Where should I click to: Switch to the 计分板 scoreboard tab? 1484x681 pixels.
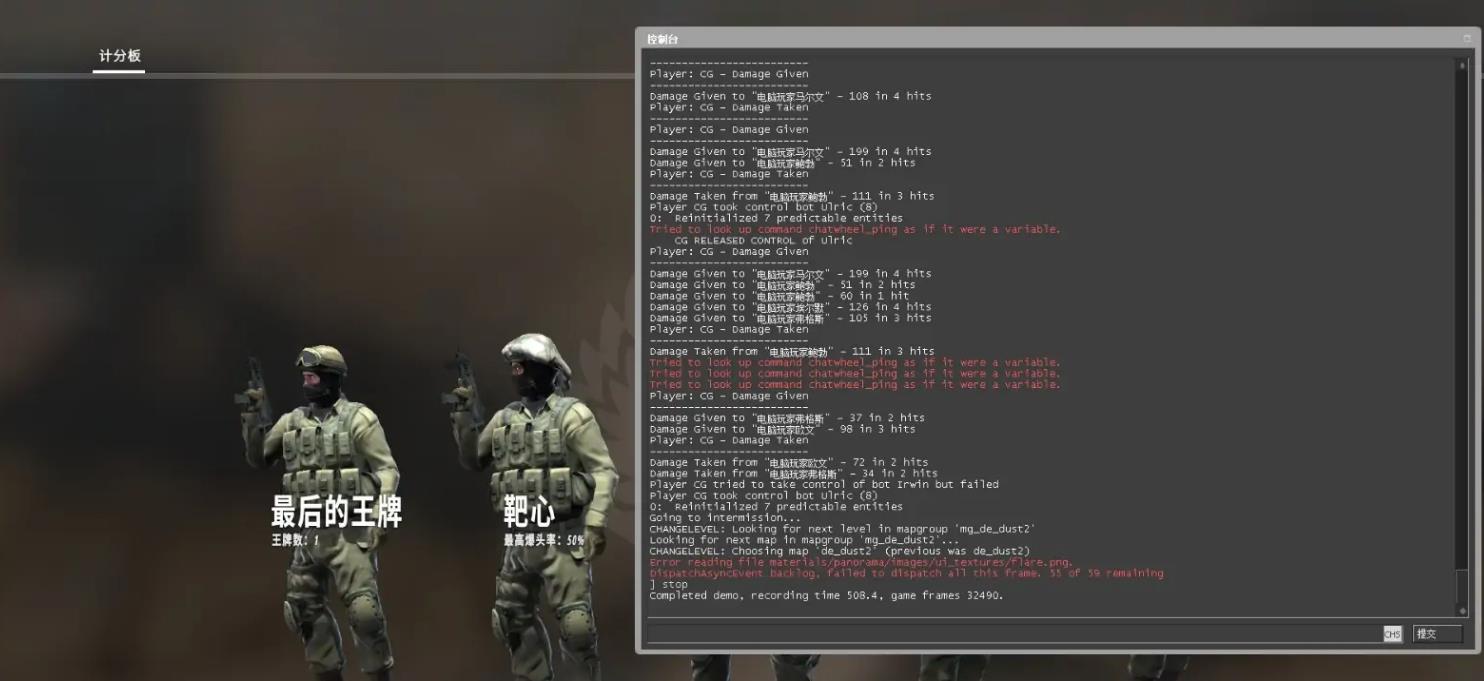coord(119,56)
